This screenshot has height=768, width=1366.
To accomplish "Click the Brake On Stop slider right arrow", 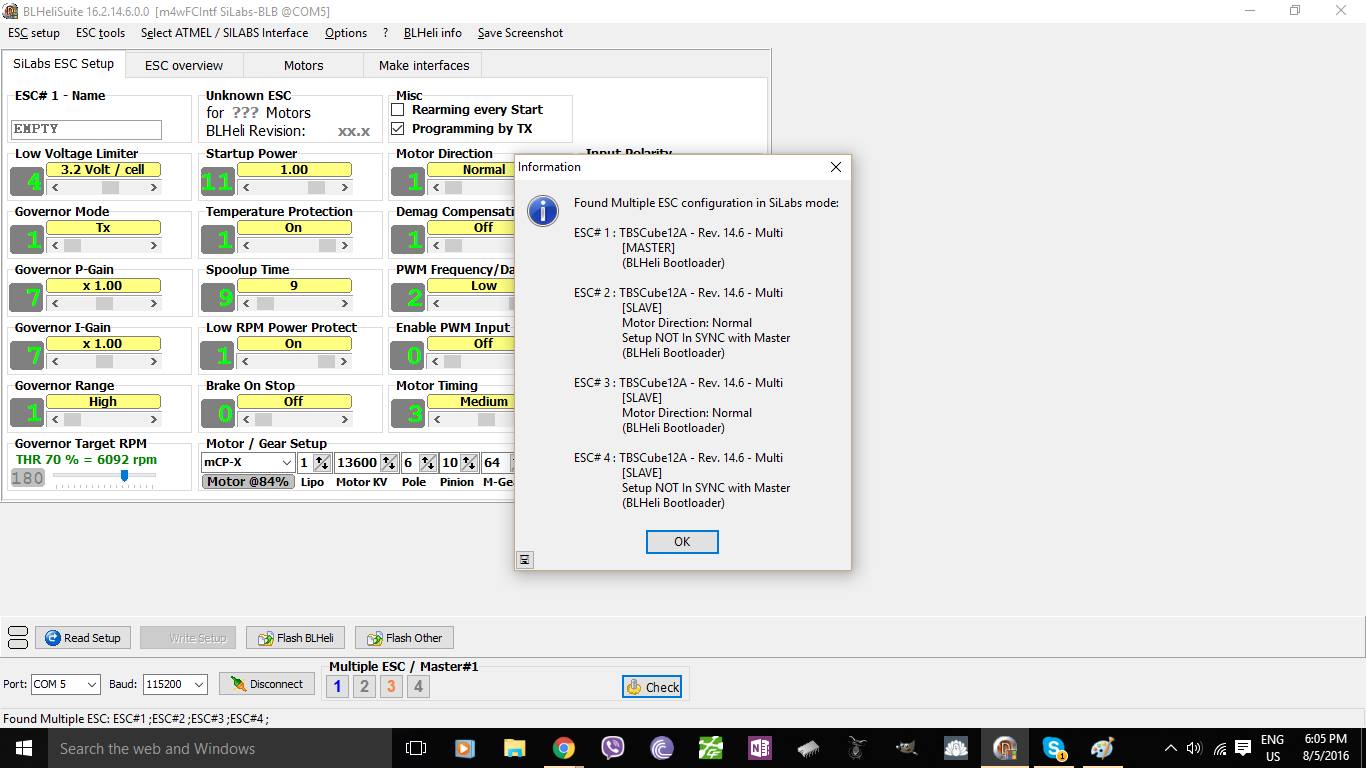I will coord(345,419).
